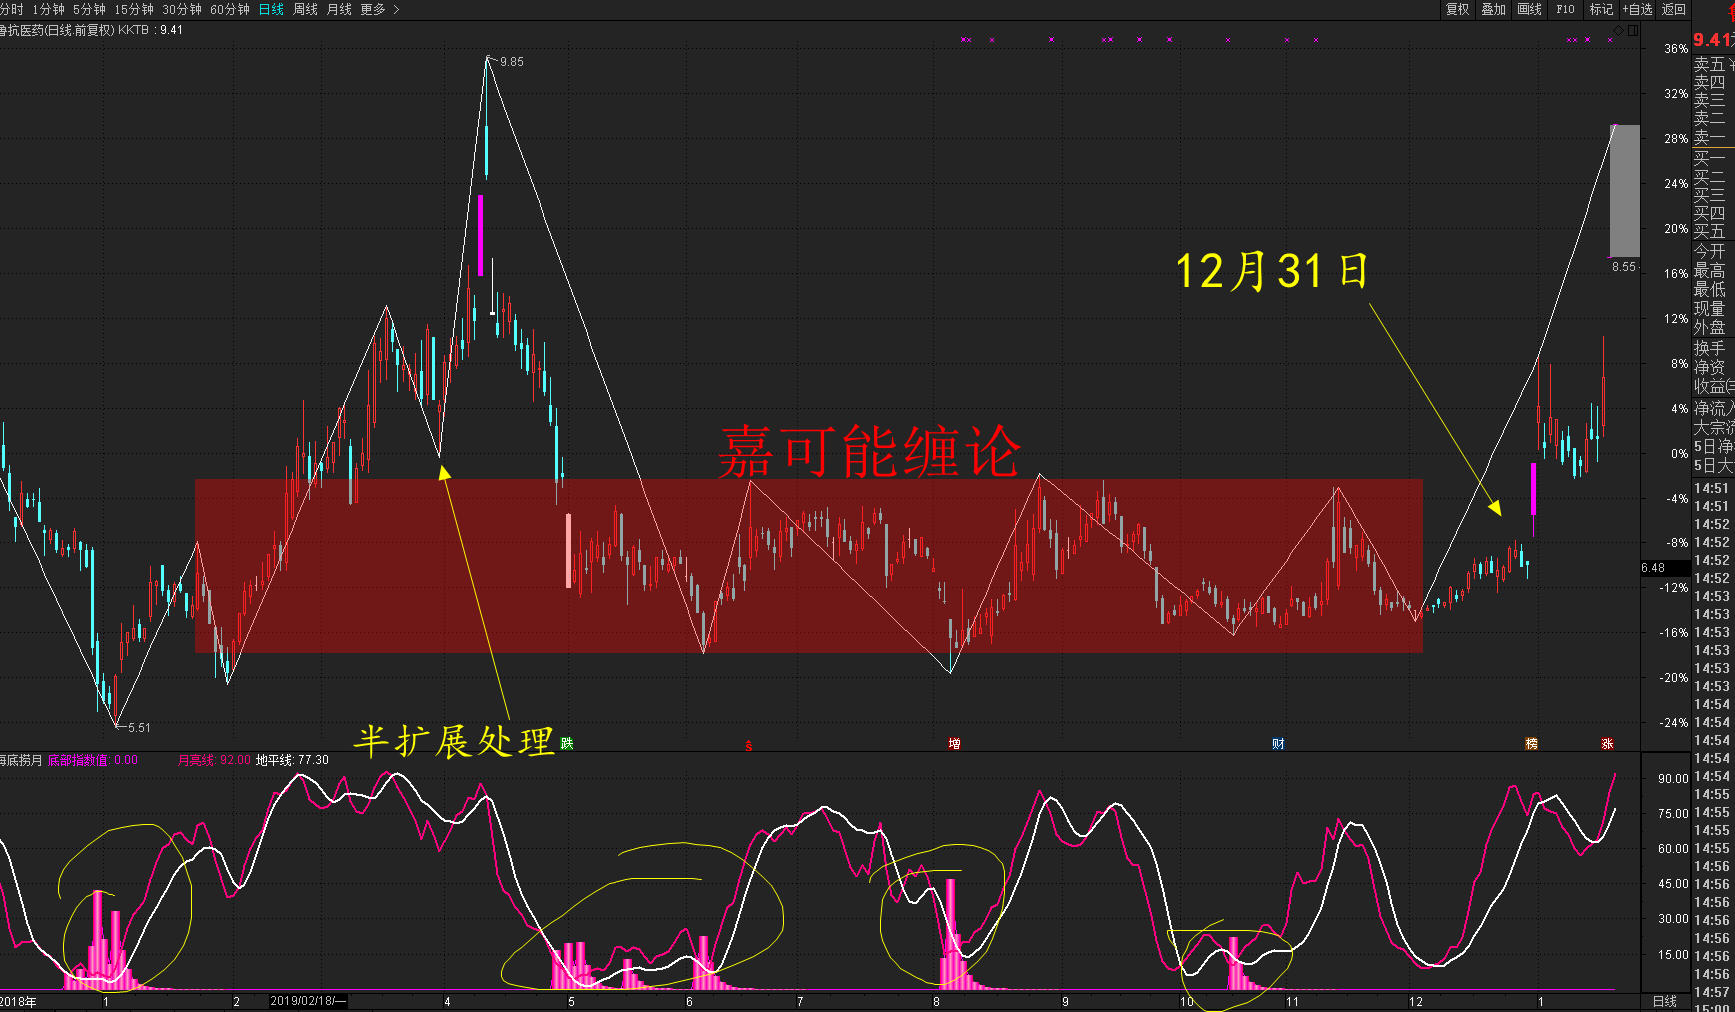This screenshot has height=1012, width=1735.
Task: Select the 日线 daily chart tab
Action: (x=271, y=9)
